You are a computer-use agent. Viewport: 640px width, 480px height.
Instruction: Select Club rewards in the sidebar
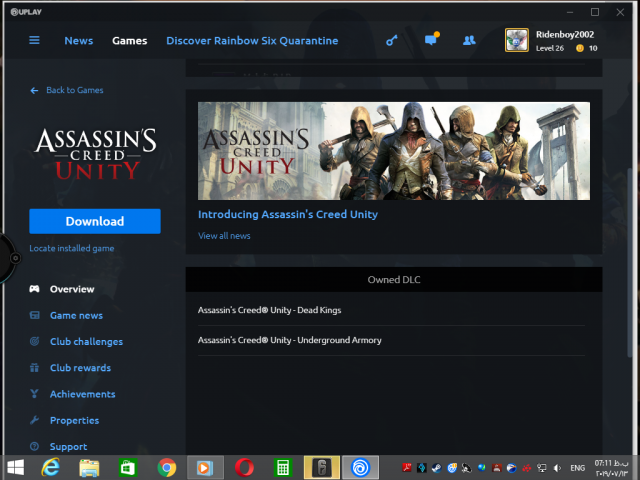pos(80,368)
